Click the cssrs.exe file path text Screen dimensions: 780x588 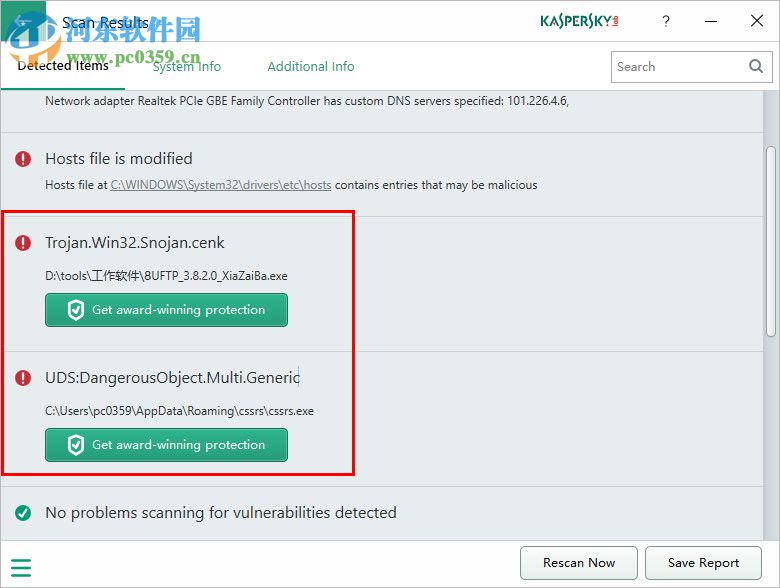click(179, 411)
